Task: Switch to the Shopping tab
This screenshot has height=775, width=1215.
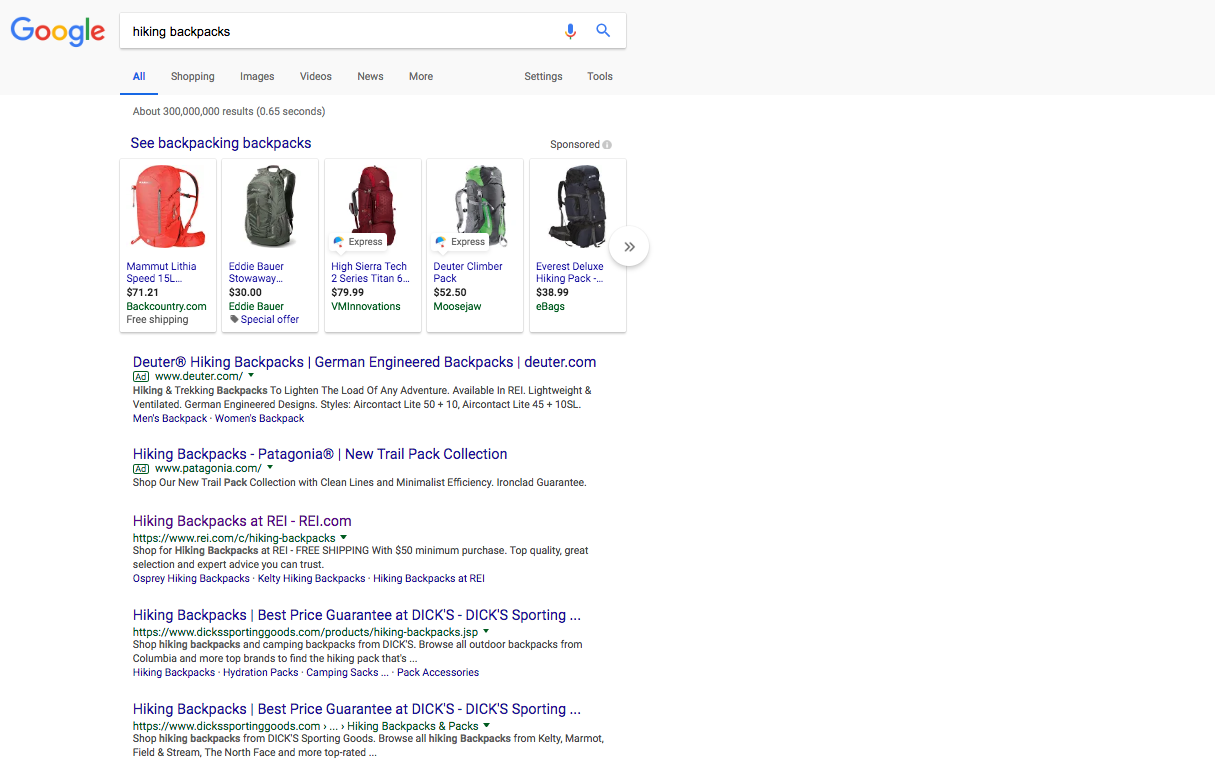Action: [x=192, y=77]
